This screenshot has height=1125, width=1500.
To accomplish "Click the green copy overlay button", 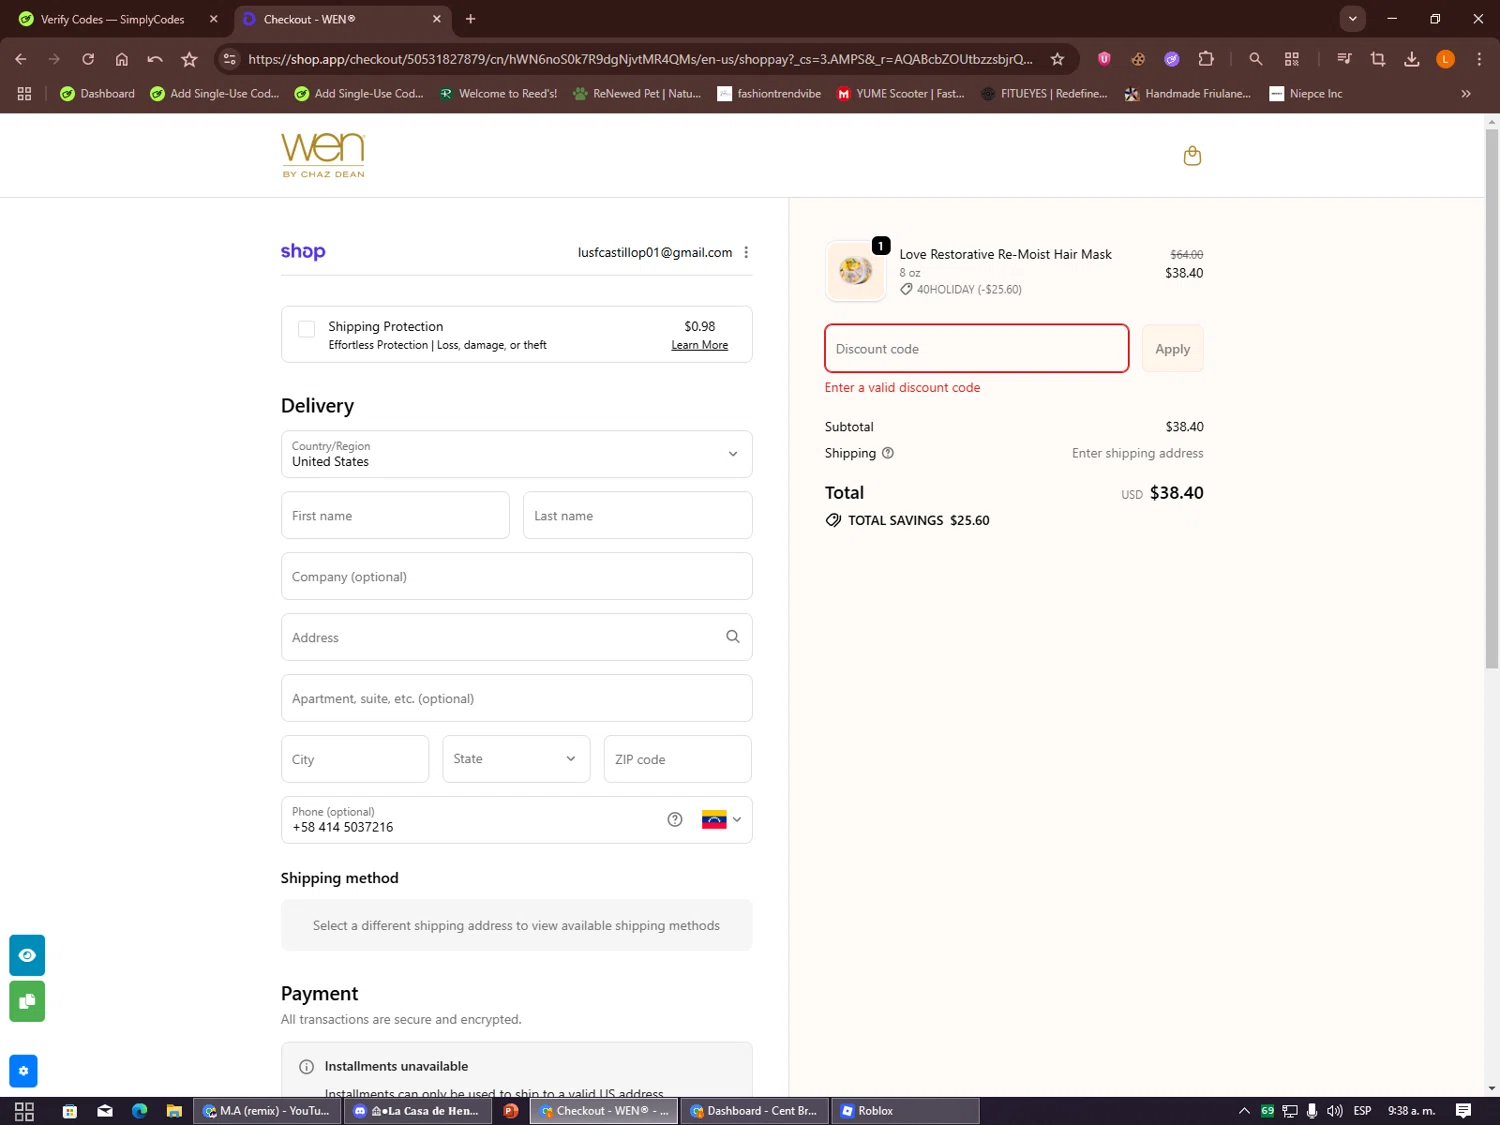I will click(x=27, y=1001).
